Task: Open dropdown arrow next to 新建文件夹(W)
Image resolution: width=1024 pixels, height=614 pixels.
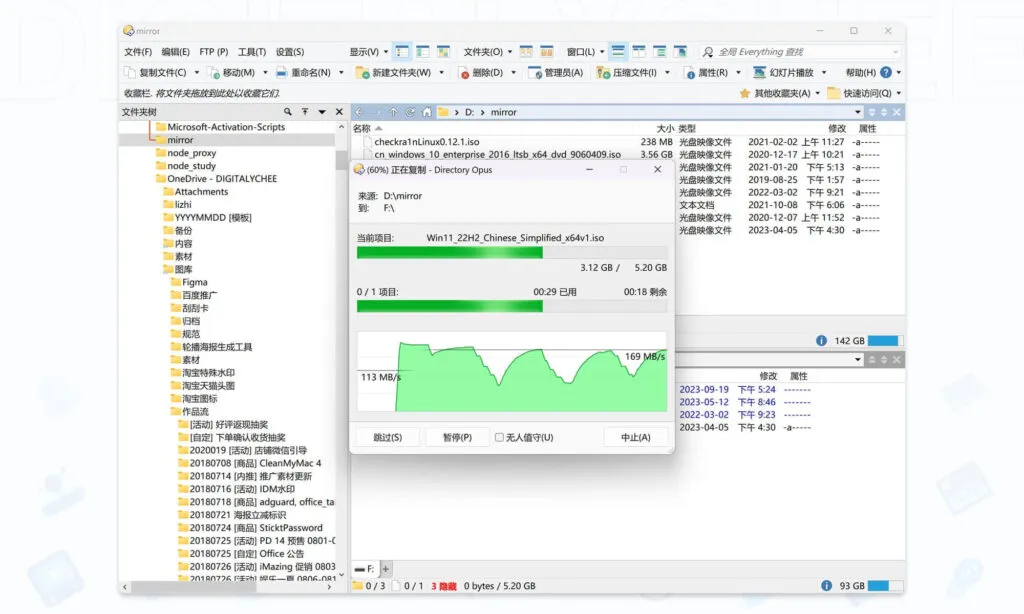Action: pos(441,73)
